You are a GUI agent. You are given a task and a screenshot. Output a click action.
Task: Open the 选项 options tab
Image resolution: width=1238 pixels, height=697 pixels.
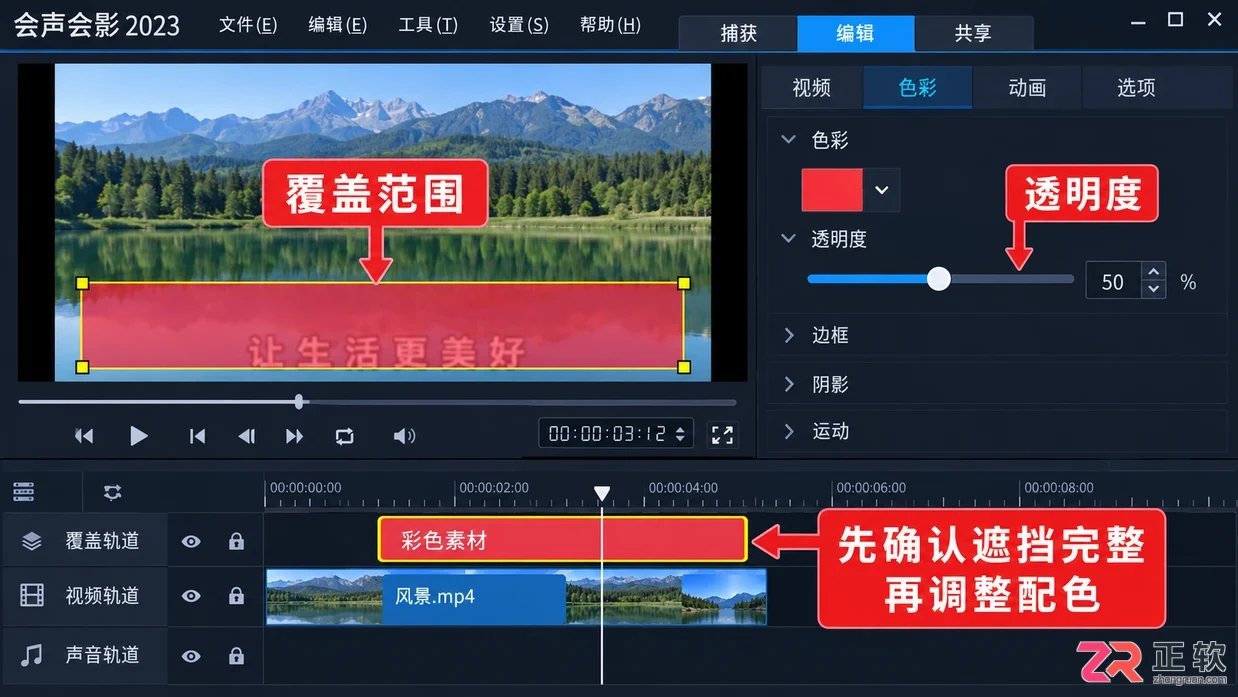coord(1136,88)
